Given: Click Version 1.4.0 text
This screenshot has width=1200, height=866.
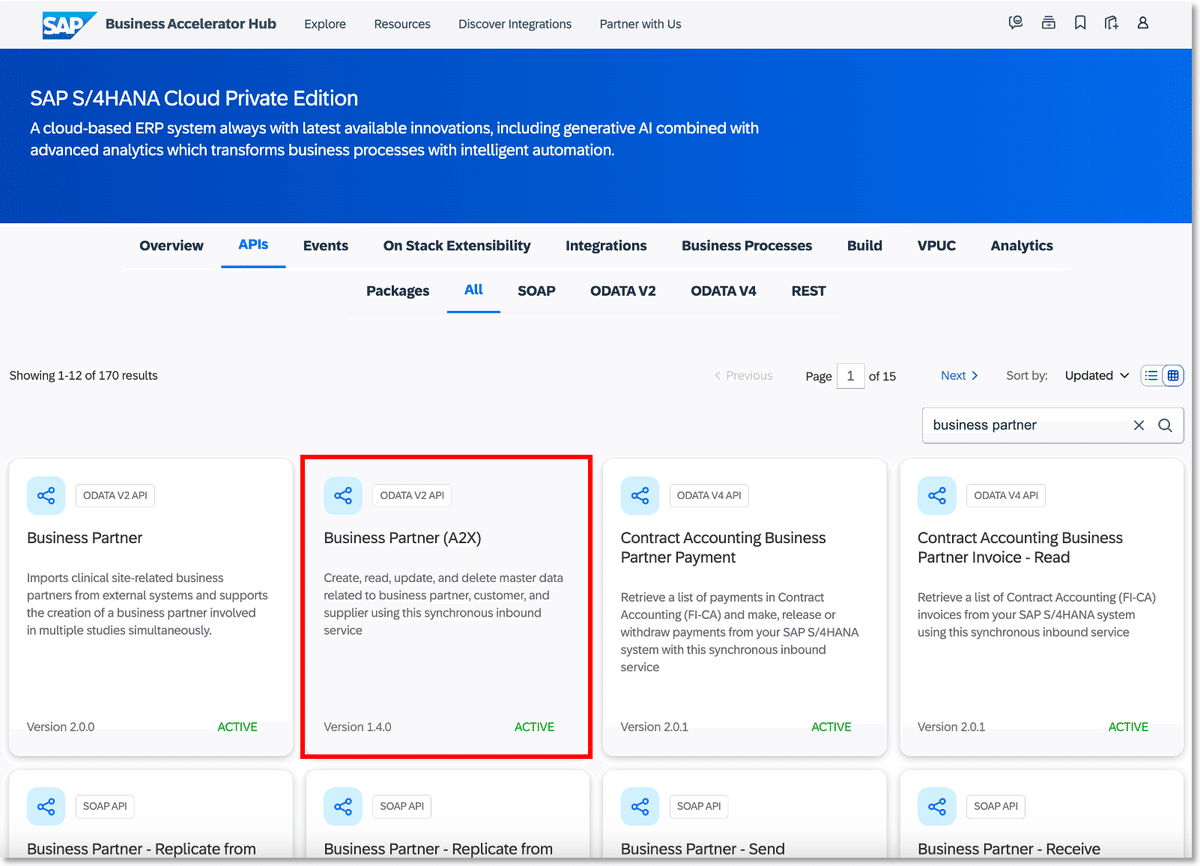Looking at the screenshot, I should [358, 727].
